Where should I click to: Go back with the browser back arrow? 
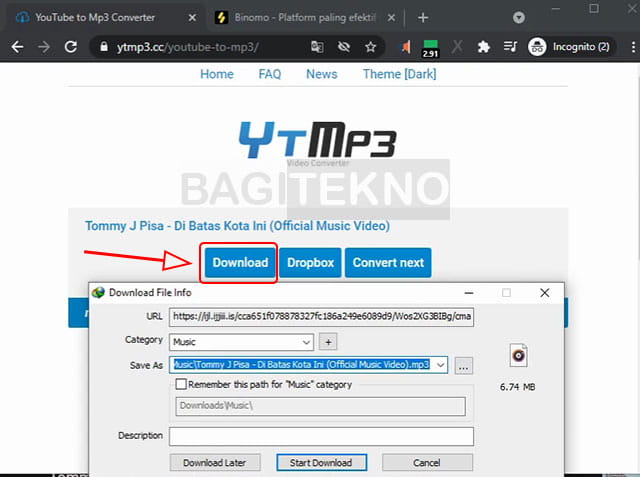[x=17, y=47]
